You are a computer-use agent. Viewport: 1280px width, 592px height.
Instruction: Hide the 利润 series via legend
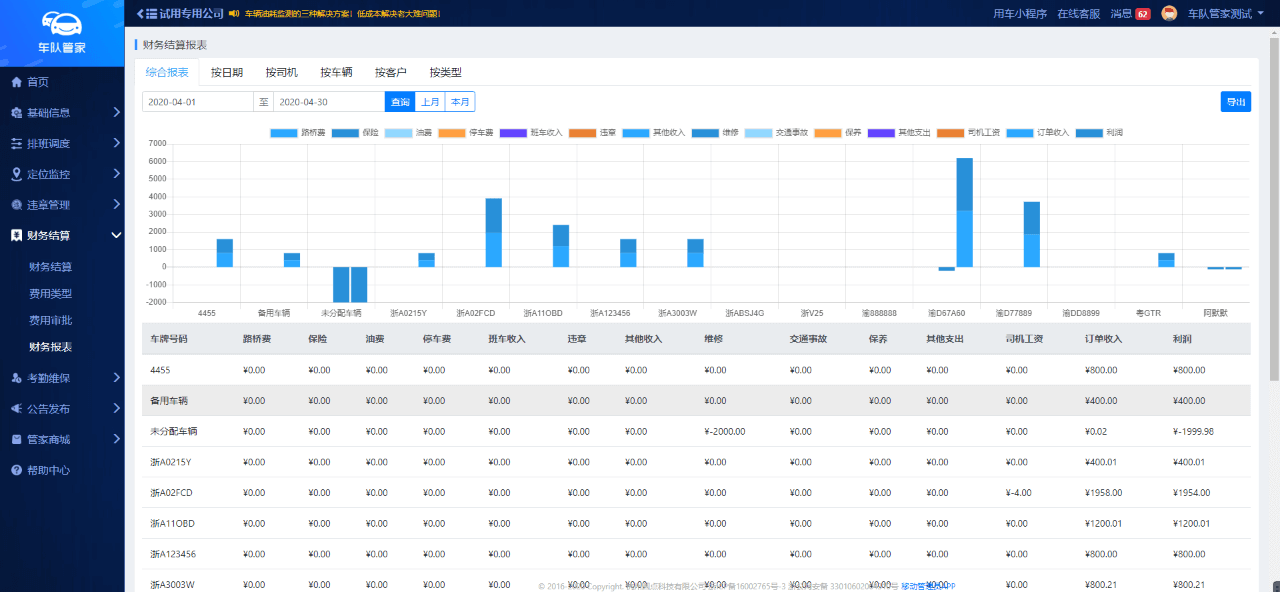point(1089,133)
